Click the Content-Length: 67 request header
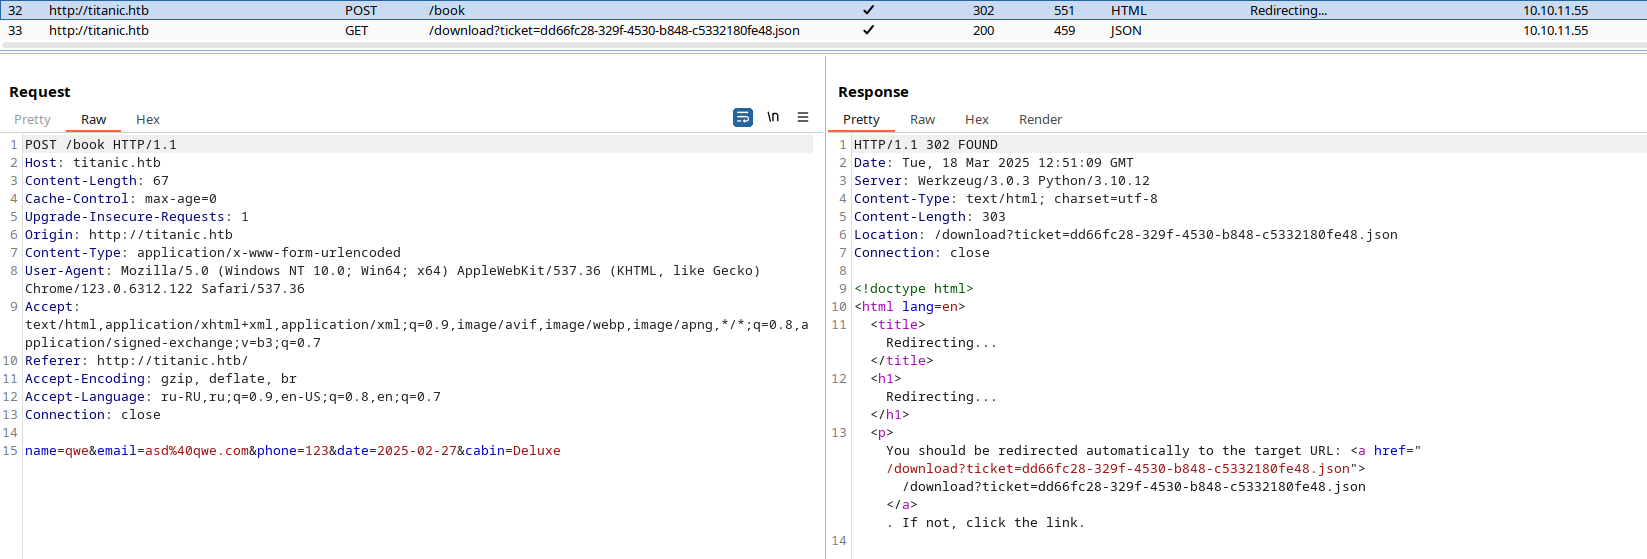Viewport: 1647px width, 559px height. click(x=97, y=180)
